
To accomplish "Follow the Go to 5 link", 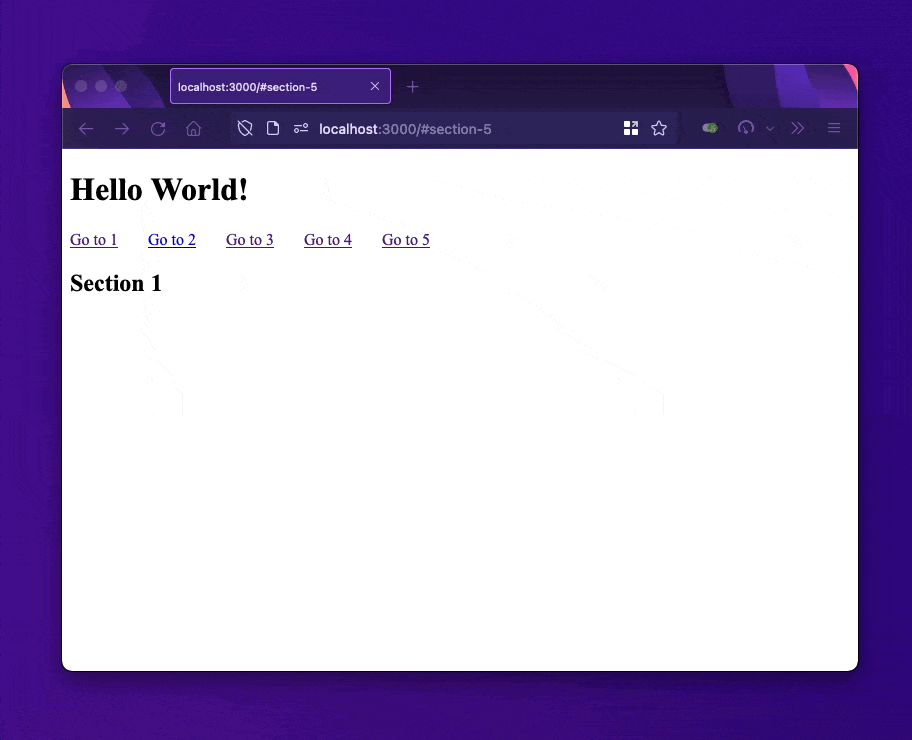I will 405,240.
